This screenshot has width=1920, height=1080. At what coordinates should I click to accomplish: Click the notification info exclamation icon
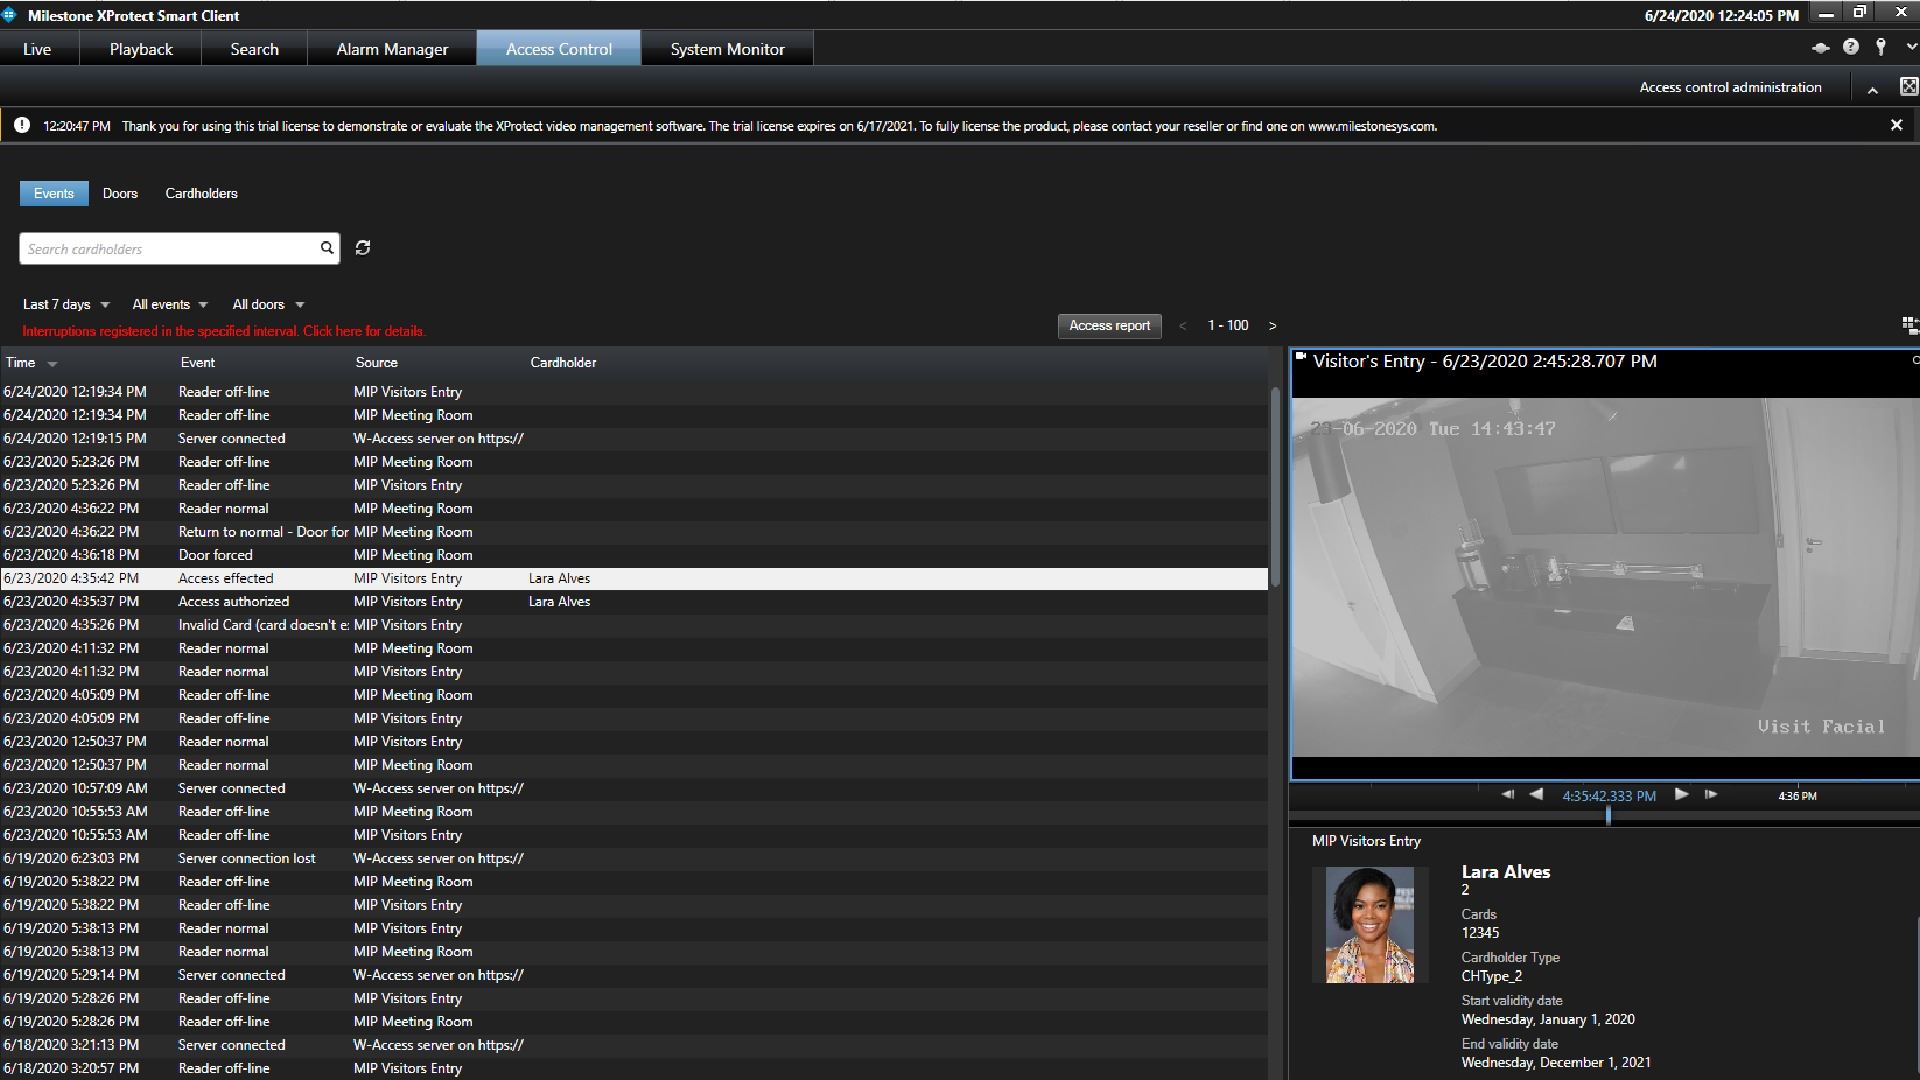tap(22, 125)
